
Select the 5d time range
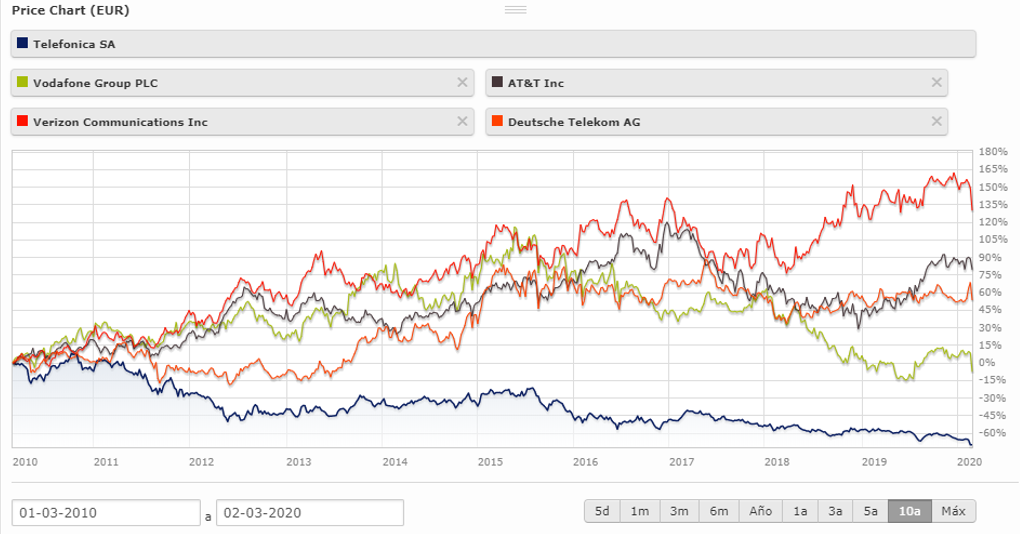click(x=602, y=511)
